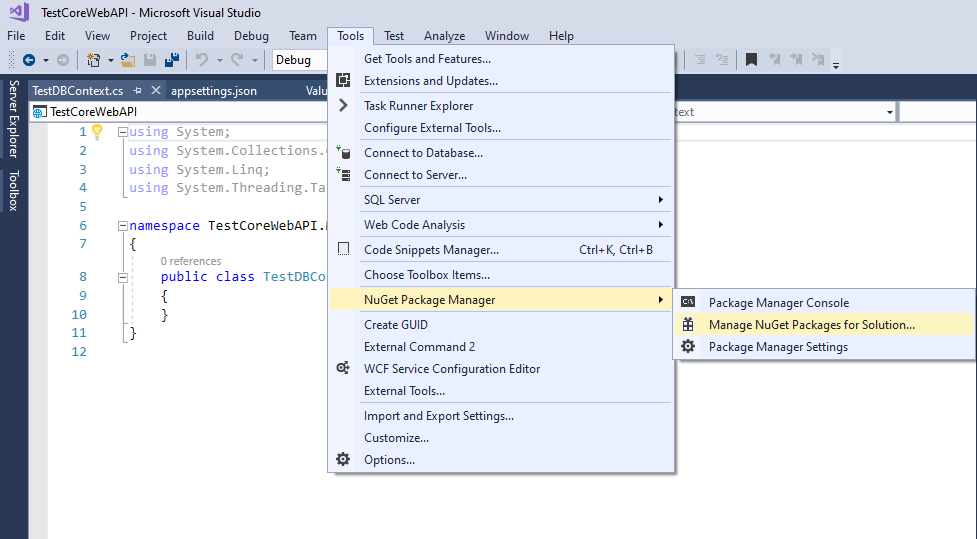The width and height of the screenshot is (977, 539).
Task: Click the Extensions and Updates menu icon
Action: coord(343,80)
